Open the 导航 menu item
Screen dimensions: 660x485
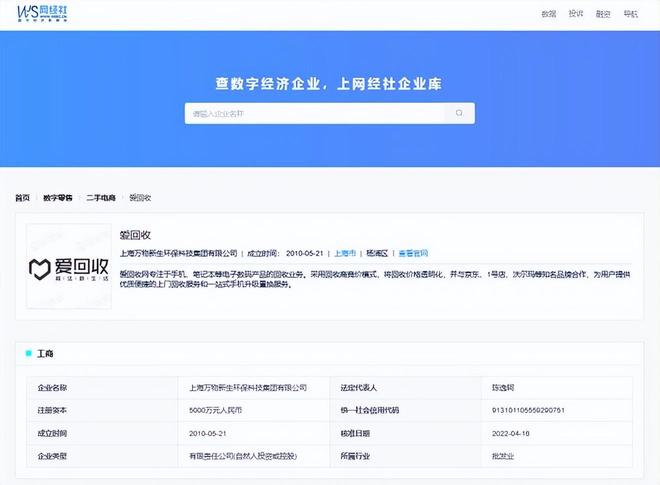pos(631,14)
